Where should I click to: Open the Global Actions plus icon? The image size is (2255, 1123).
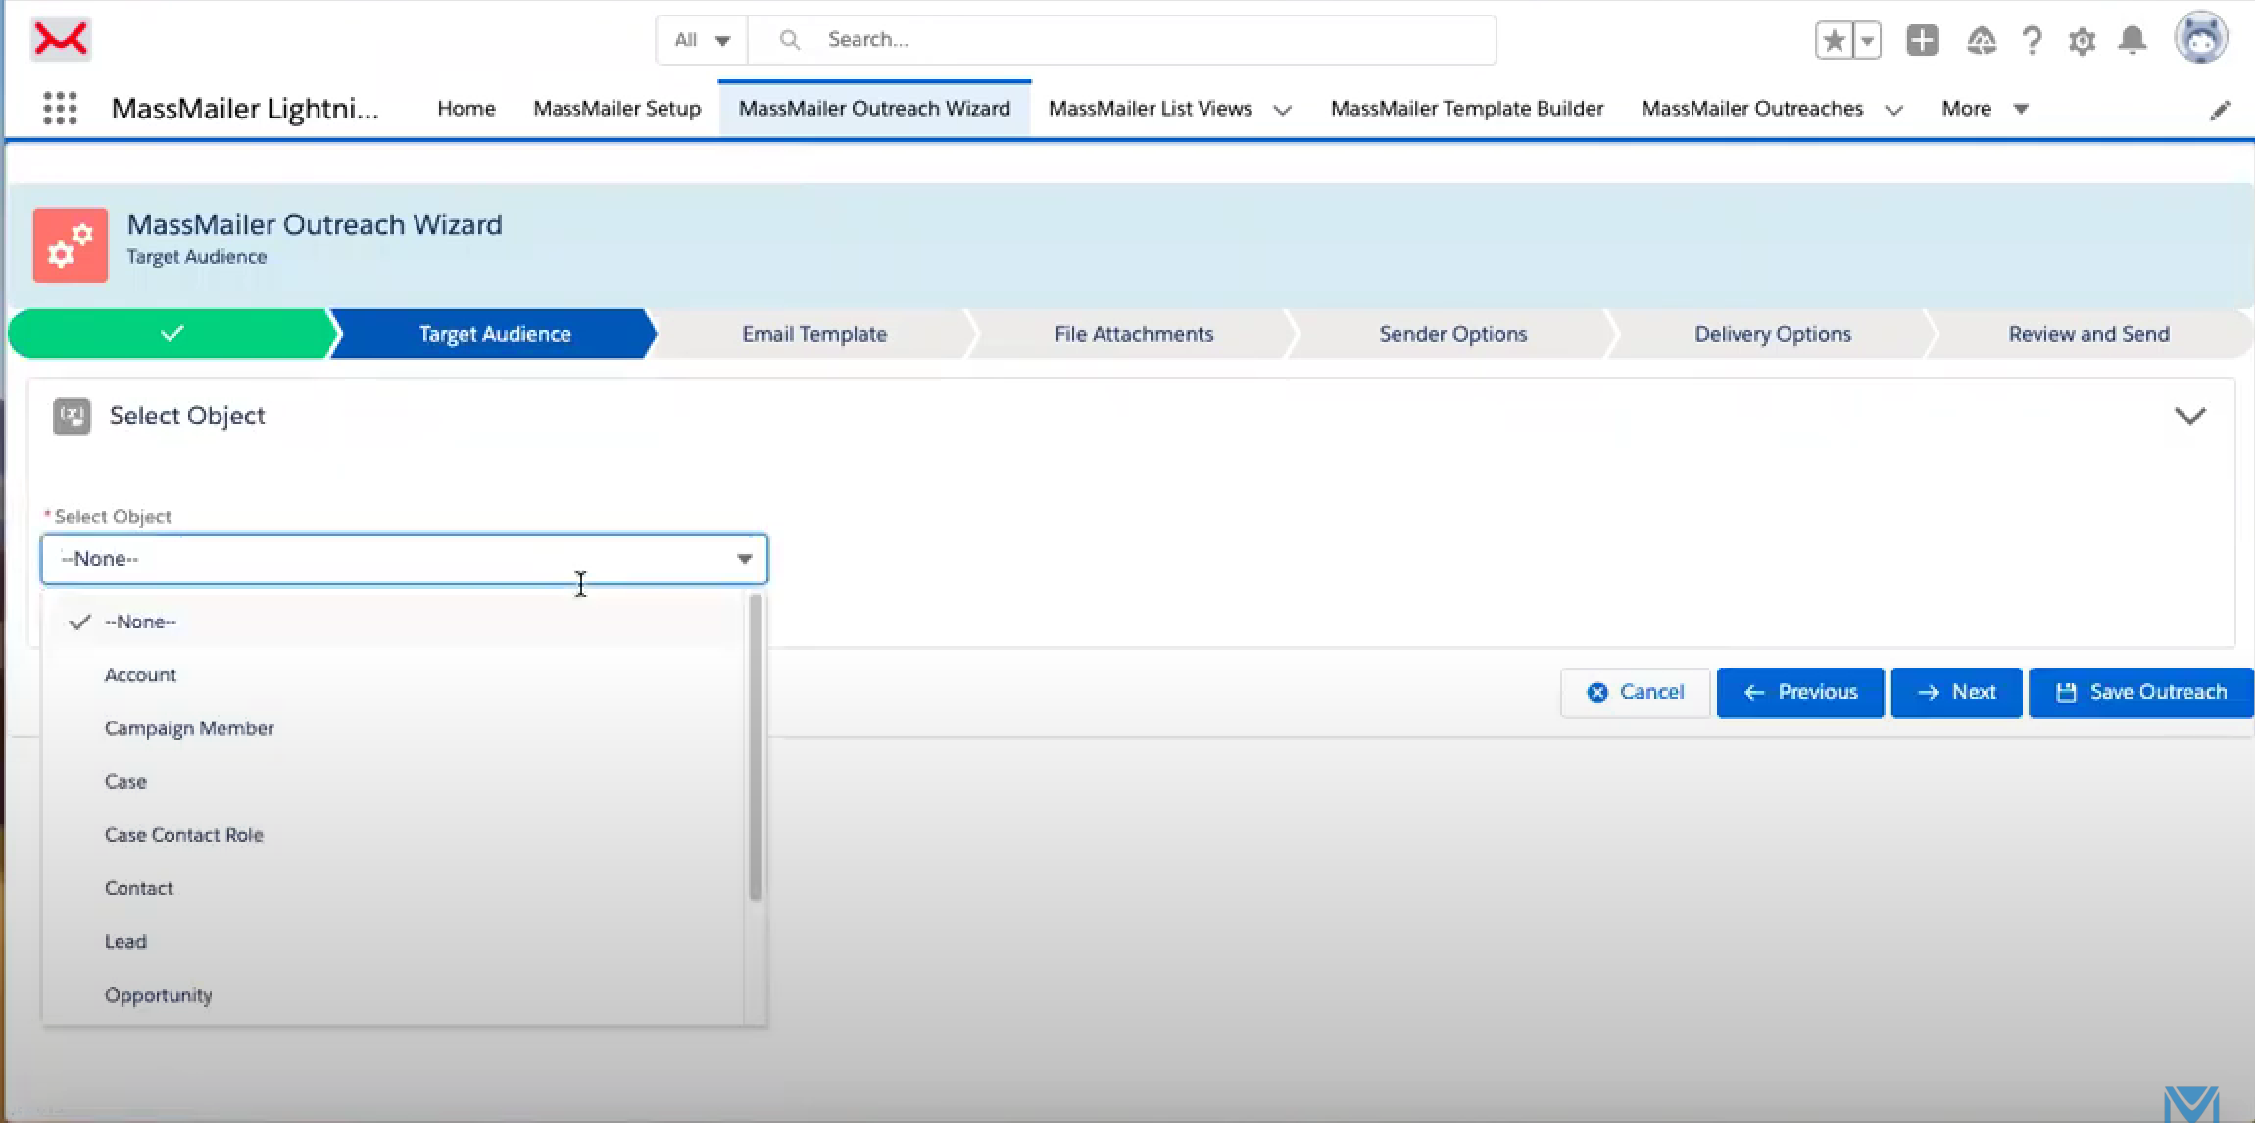click(1922, 40)
